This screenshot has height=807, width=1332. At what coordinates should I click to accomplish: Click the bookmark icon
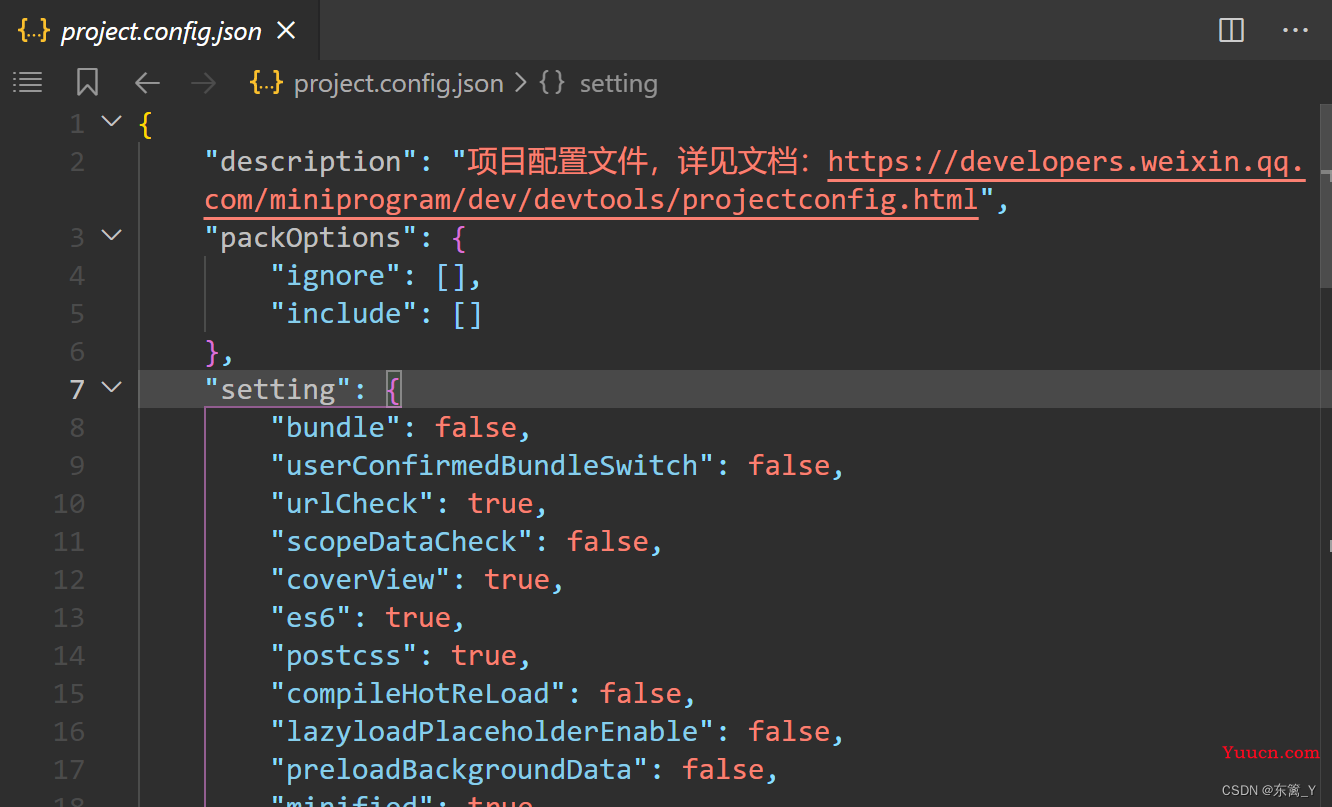[88, 83]
